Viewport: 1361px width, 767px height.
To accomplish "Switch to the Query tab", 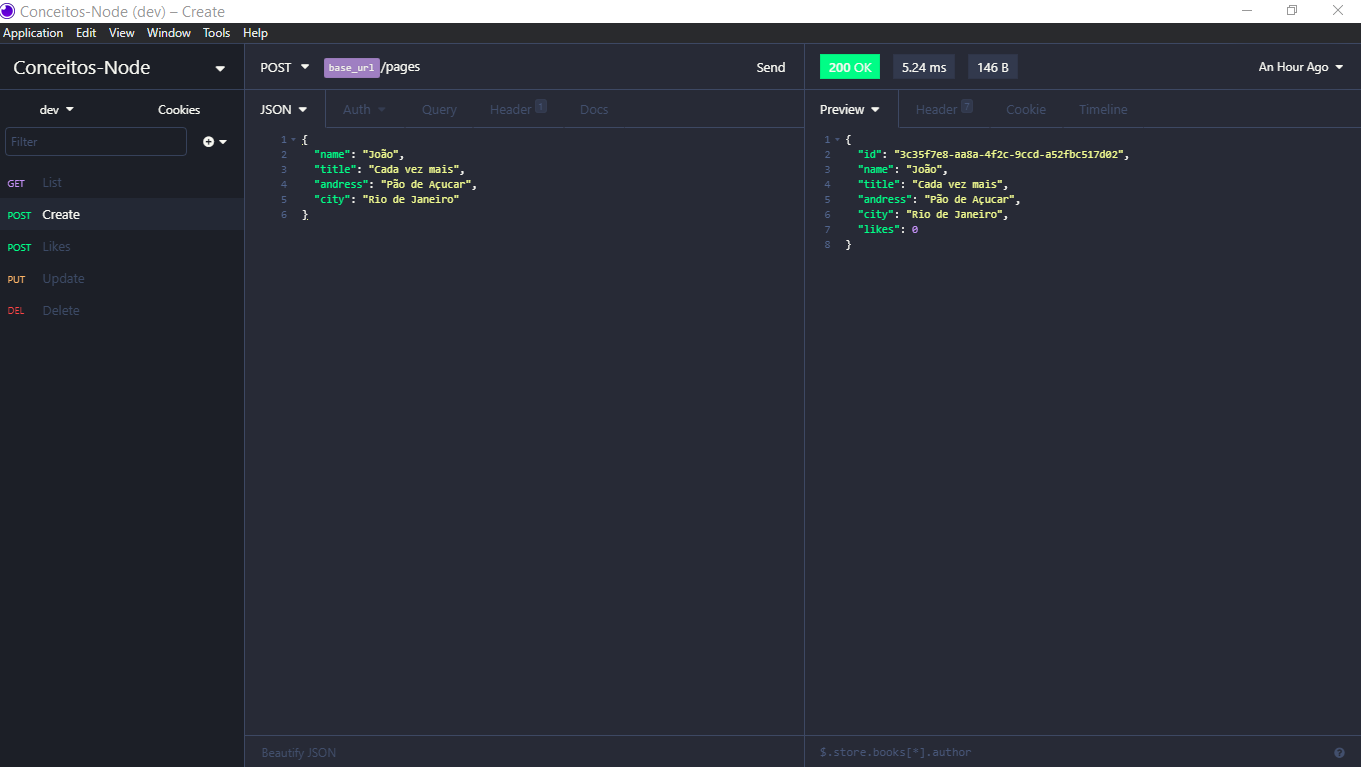I will point(439,109).
